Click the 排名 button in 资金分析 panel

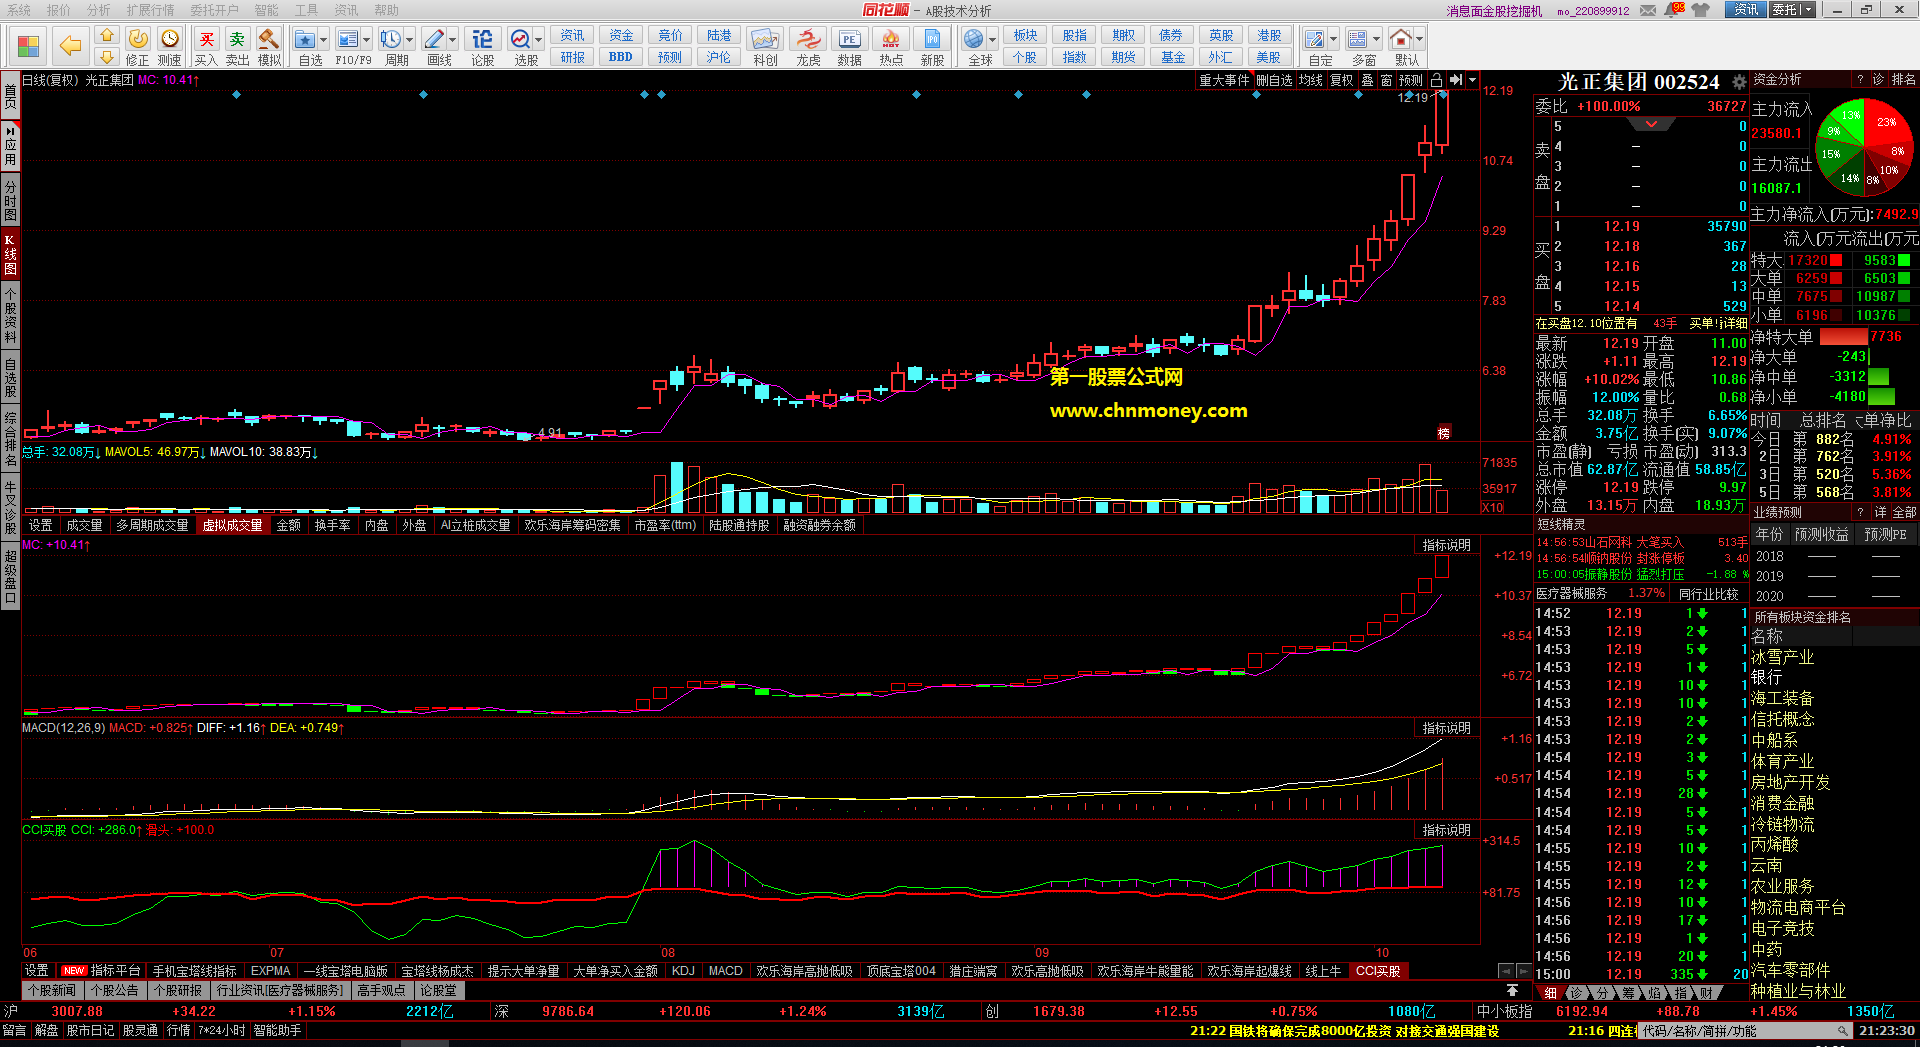click(x=1904, y=79)
